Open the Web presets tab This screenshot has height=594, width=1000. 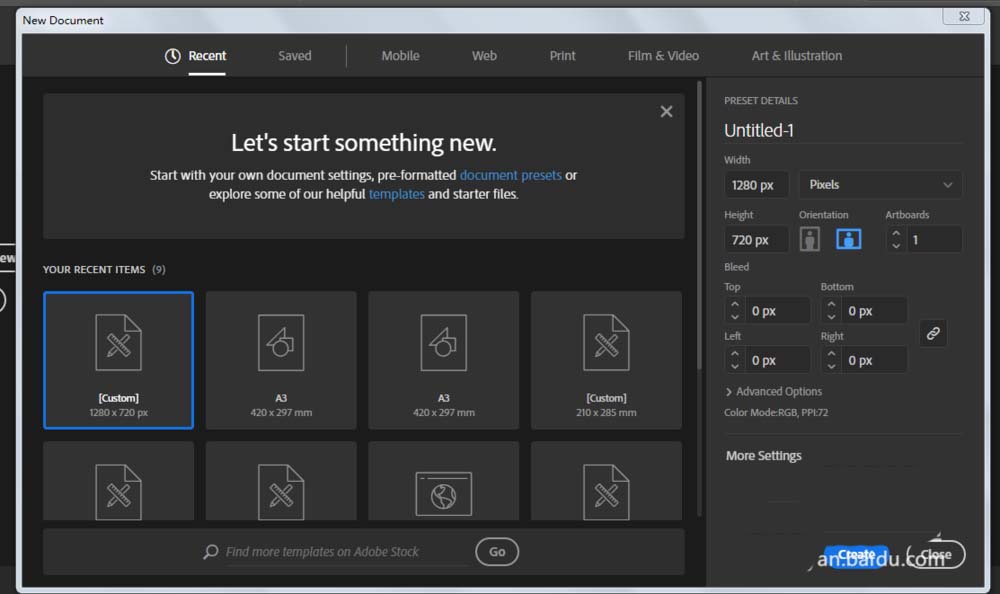[484, 56]
